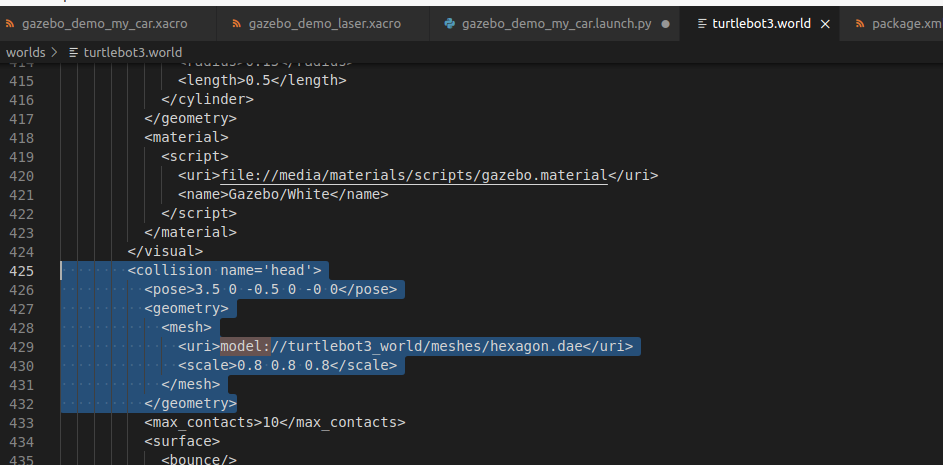Click the <script> opening tag
Image resolution: width=943 pixels, height=465 pixels.
pos(195,156)
